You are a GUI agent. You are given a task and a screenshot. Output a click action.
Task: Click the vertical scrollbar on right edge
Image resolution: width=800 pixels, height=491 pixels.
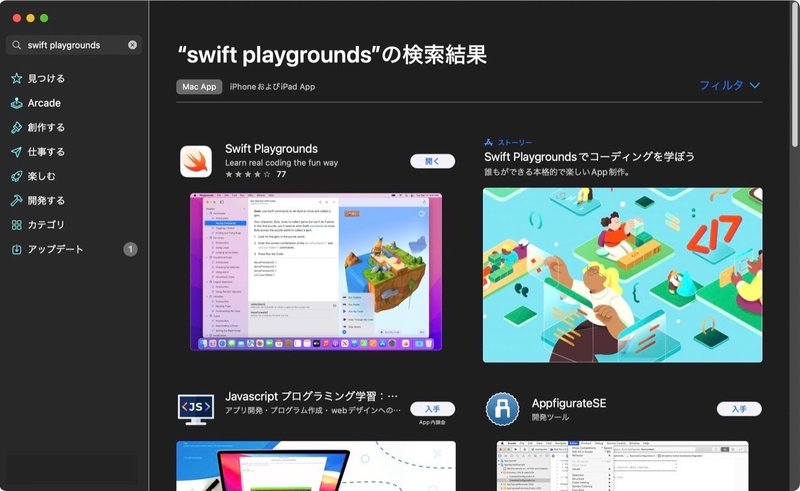pyautogui.click(x=794, y=77)
